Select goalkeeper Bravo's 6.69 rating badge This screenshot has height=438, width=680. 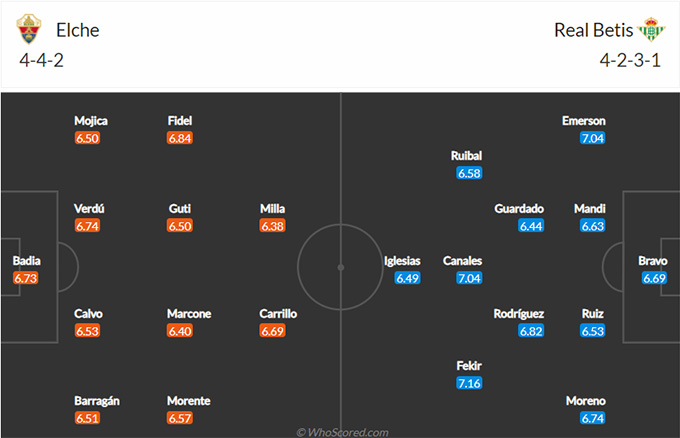654,278
